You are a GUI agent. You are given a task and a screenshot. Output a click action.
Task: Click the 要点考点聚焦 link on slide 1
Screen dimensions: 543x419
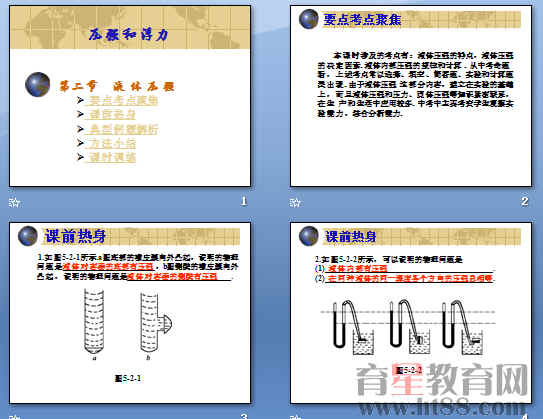[123, 100]
